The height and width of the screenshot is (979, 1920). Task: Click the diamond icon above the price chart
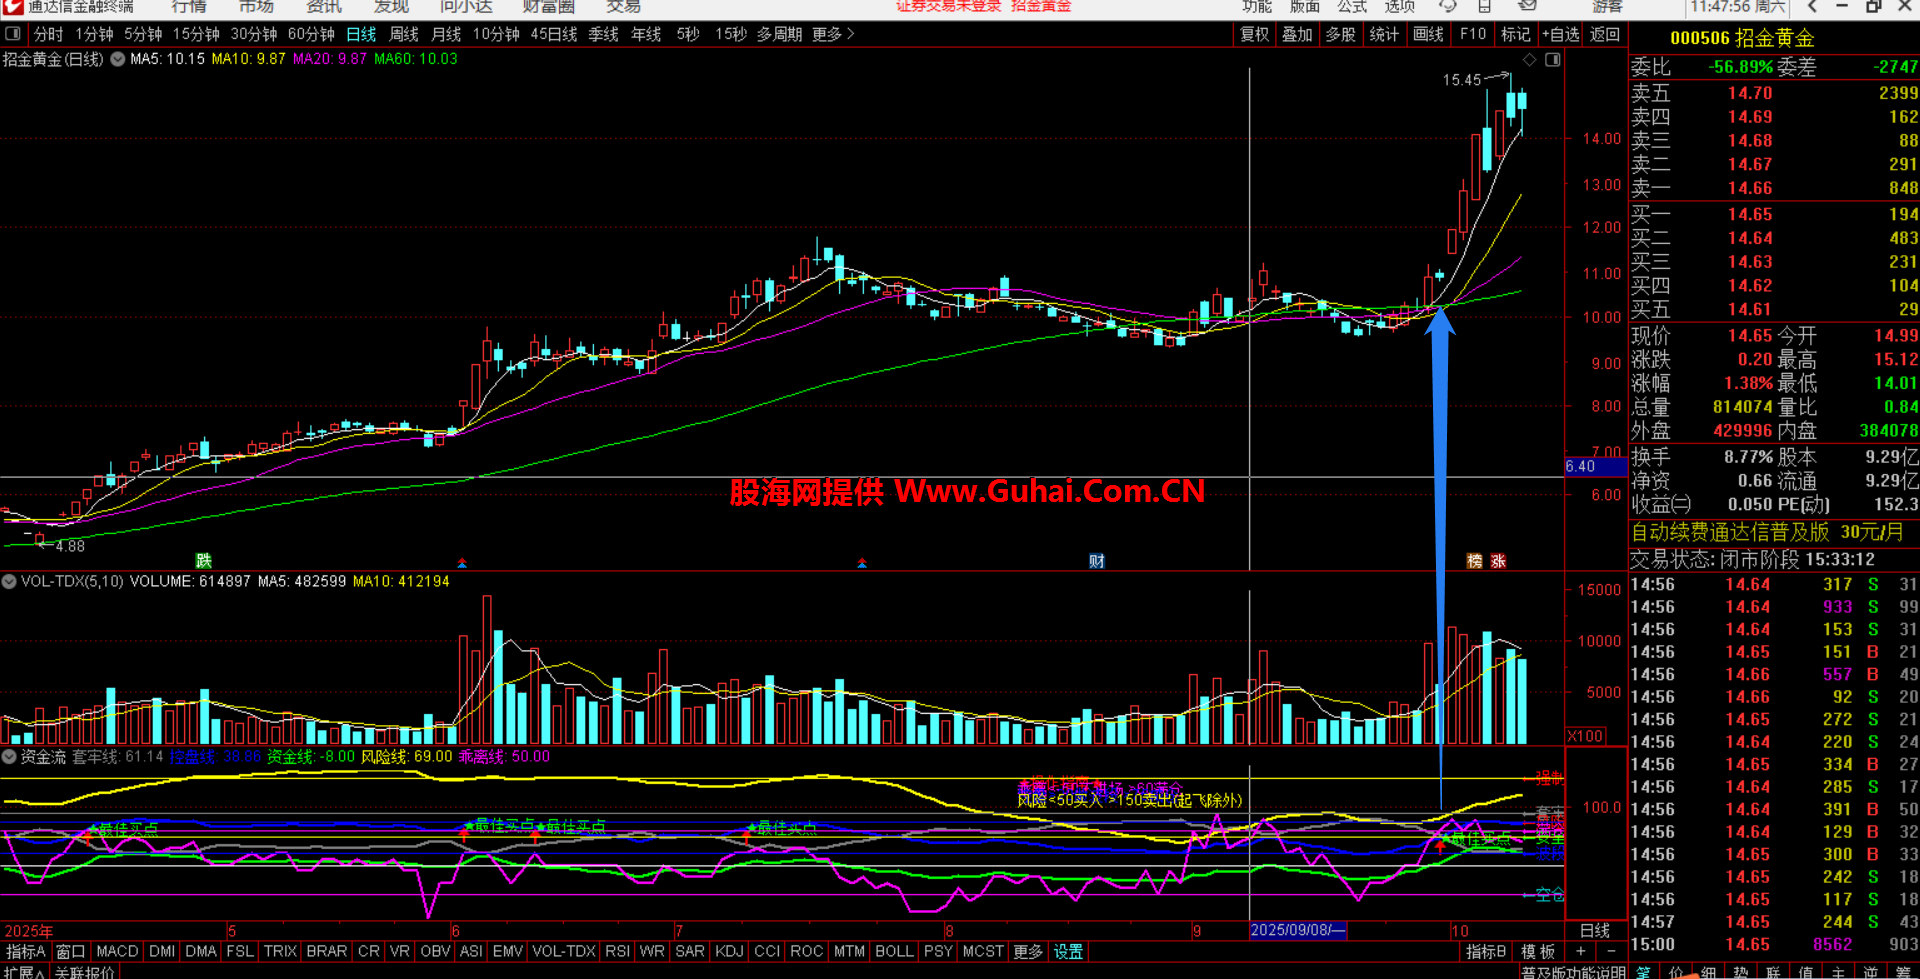[x=1530, y=60]
